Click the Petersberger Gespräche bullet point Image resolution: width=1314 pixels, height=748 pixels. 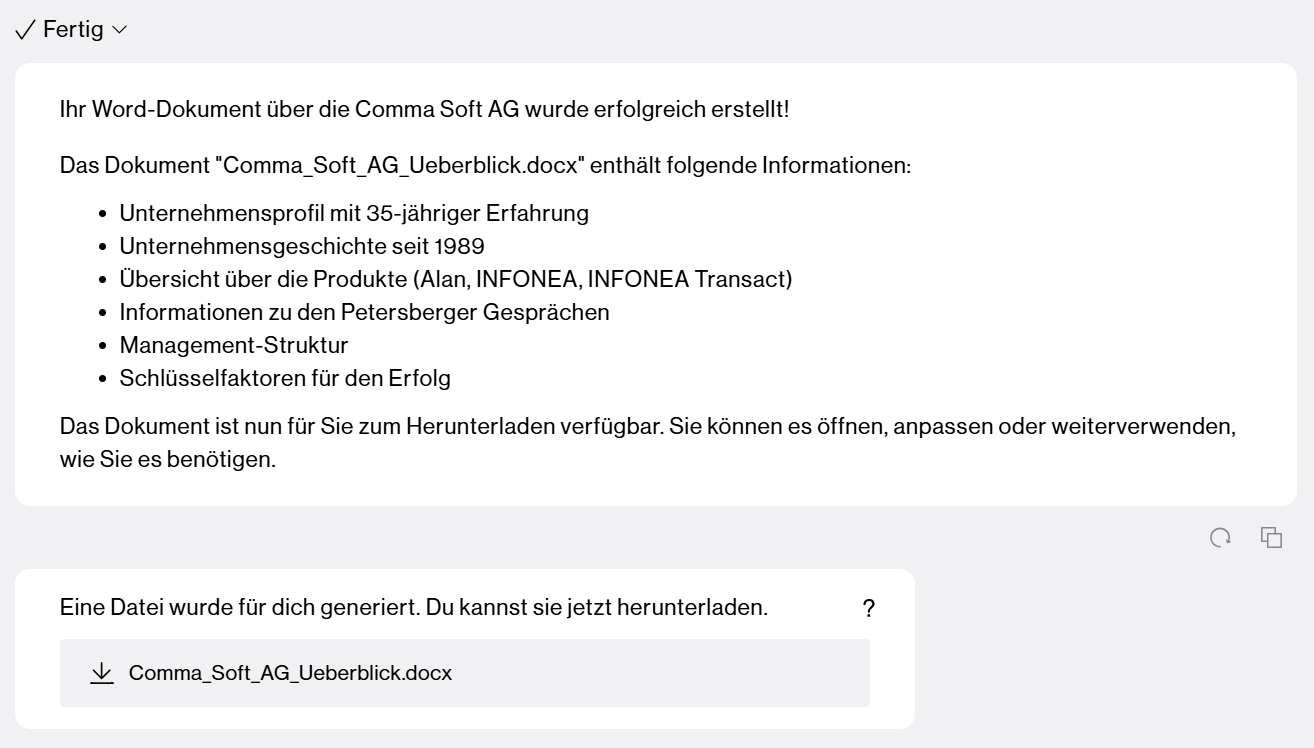click(x=364, y=312)
